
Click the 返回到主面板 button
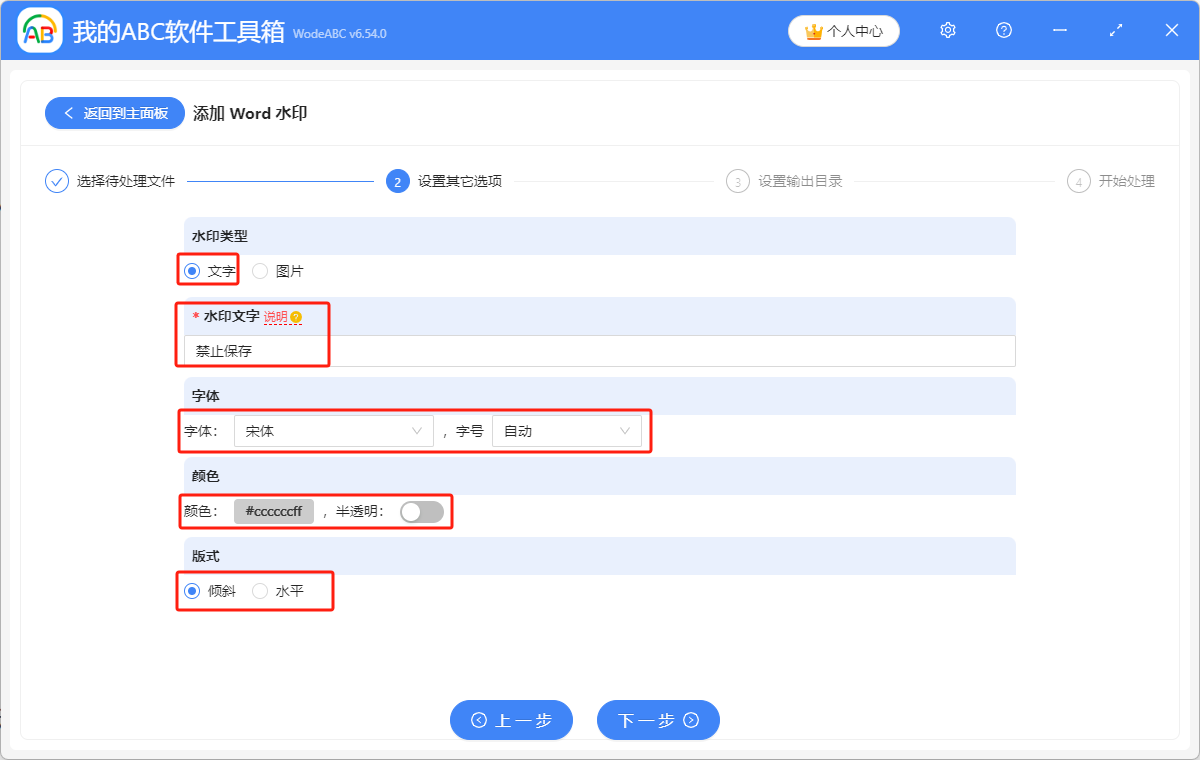tap(114, 112)
